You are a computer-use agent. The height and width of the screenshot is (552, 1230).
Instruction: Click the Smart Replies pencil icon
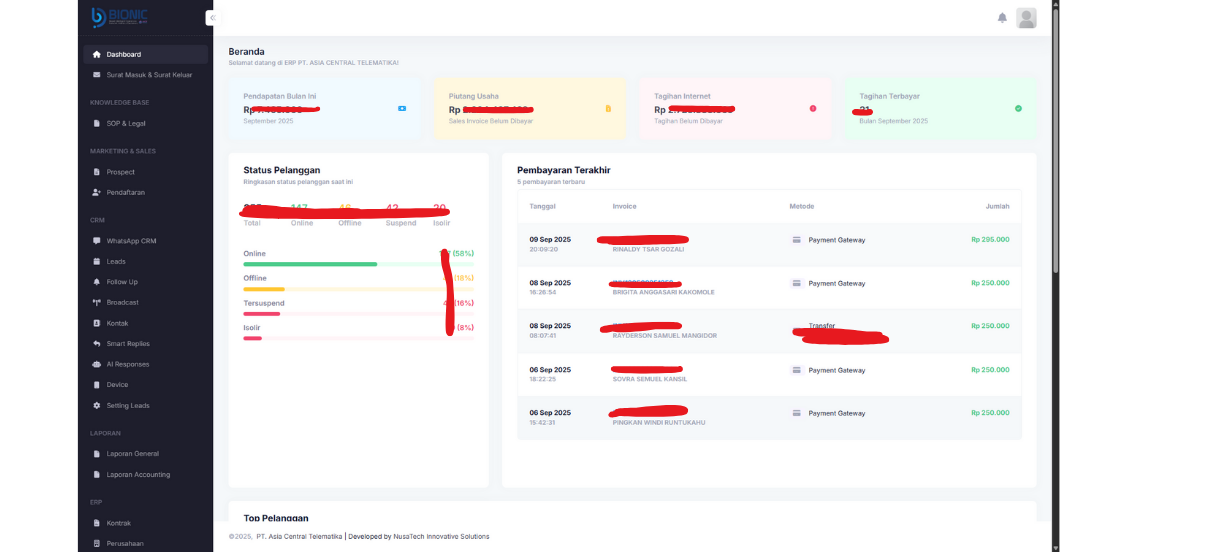tap(96, 344)
